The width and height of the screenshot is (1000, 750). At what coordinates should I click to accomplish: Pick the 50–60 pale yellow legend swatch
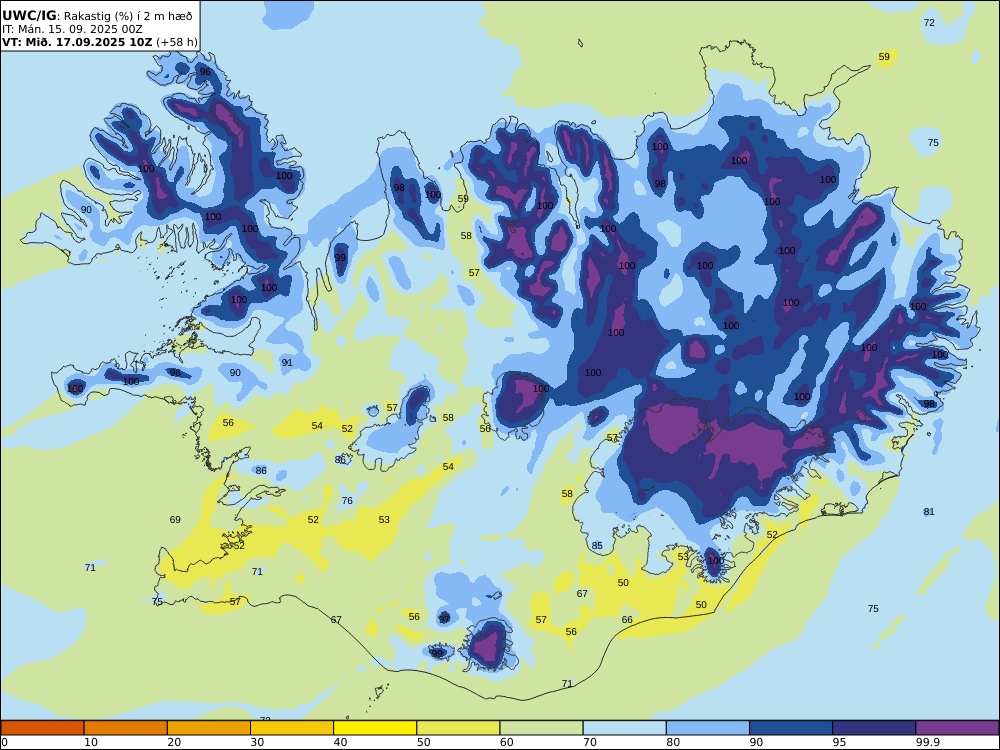click(x=458, y=728)
